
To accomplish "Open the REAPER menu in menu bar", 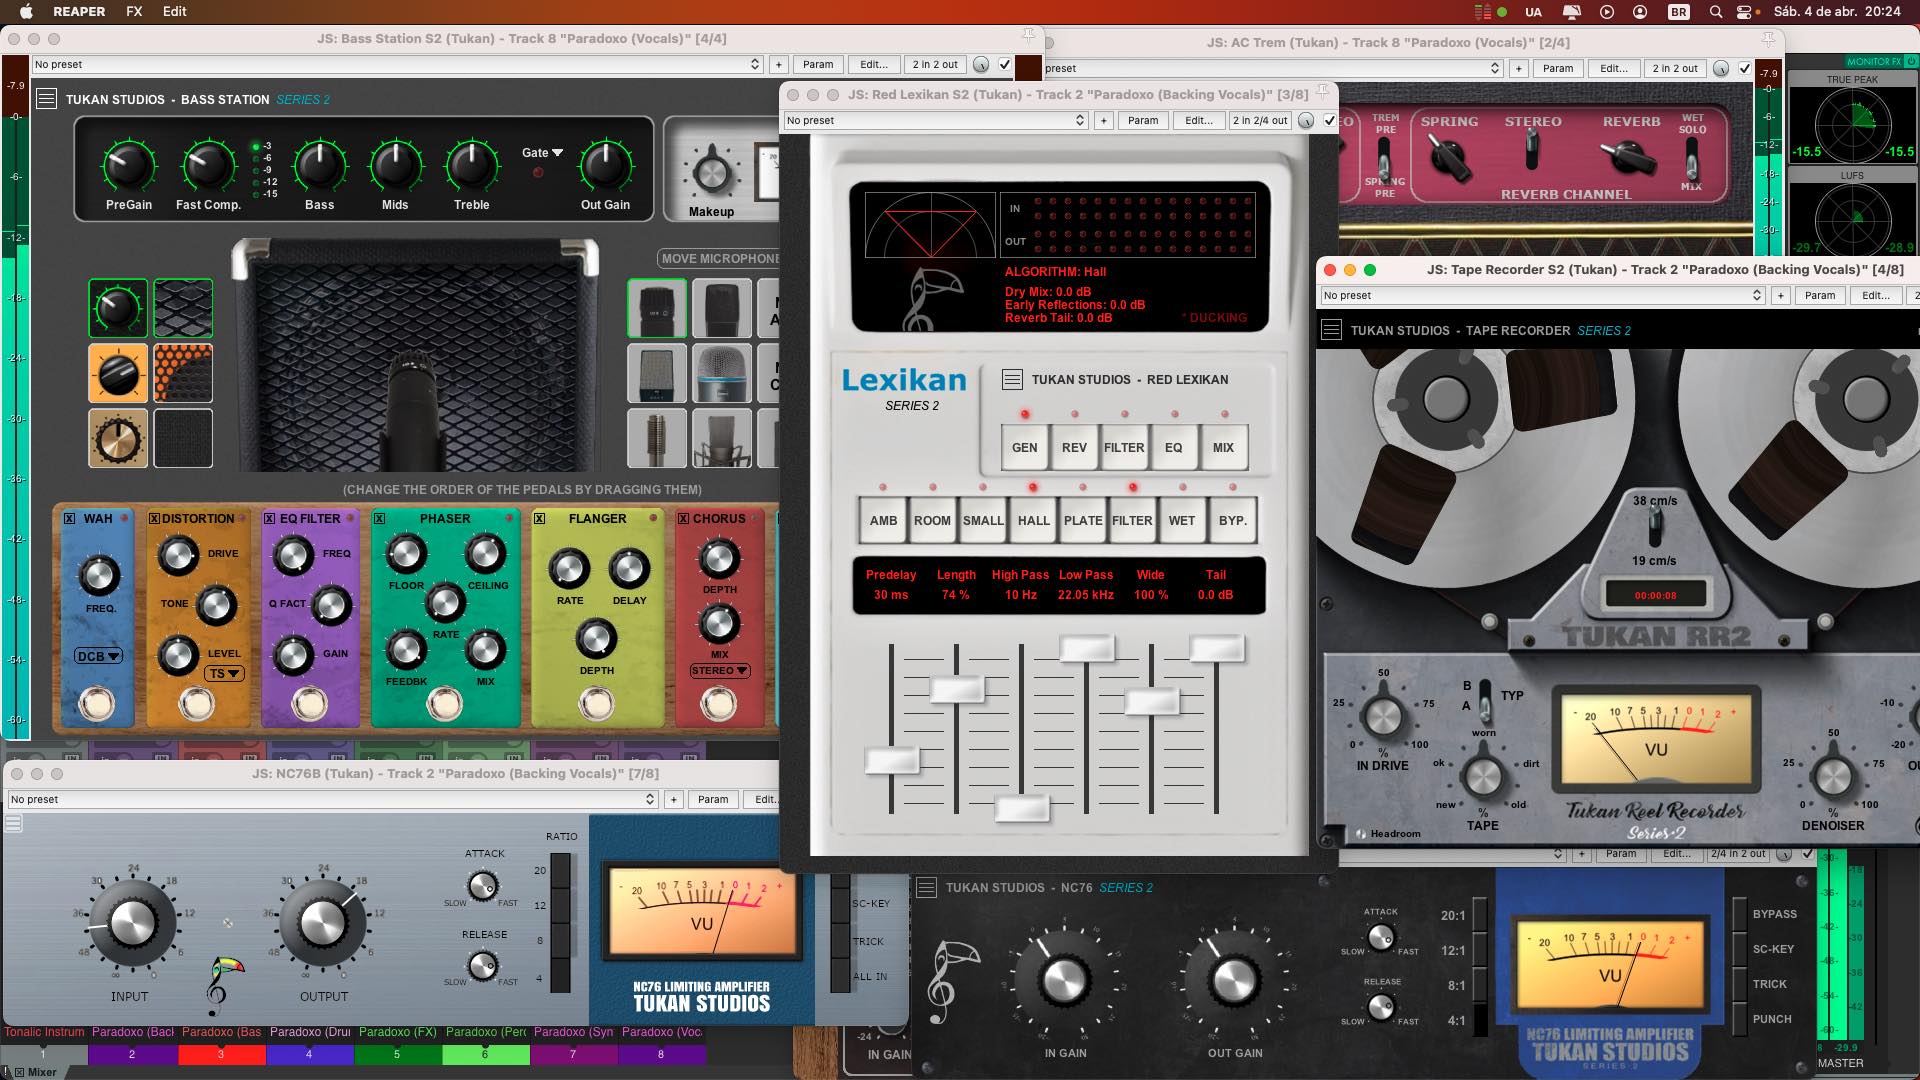I will point(79,11).
